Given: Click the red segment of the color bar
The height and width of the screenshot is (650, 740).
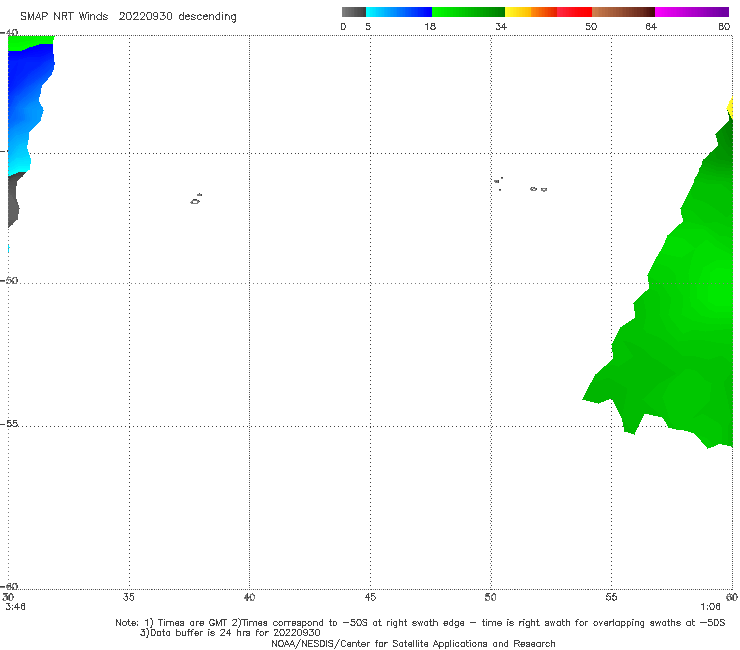Looking at the screenshot, I should pos(574,12).
